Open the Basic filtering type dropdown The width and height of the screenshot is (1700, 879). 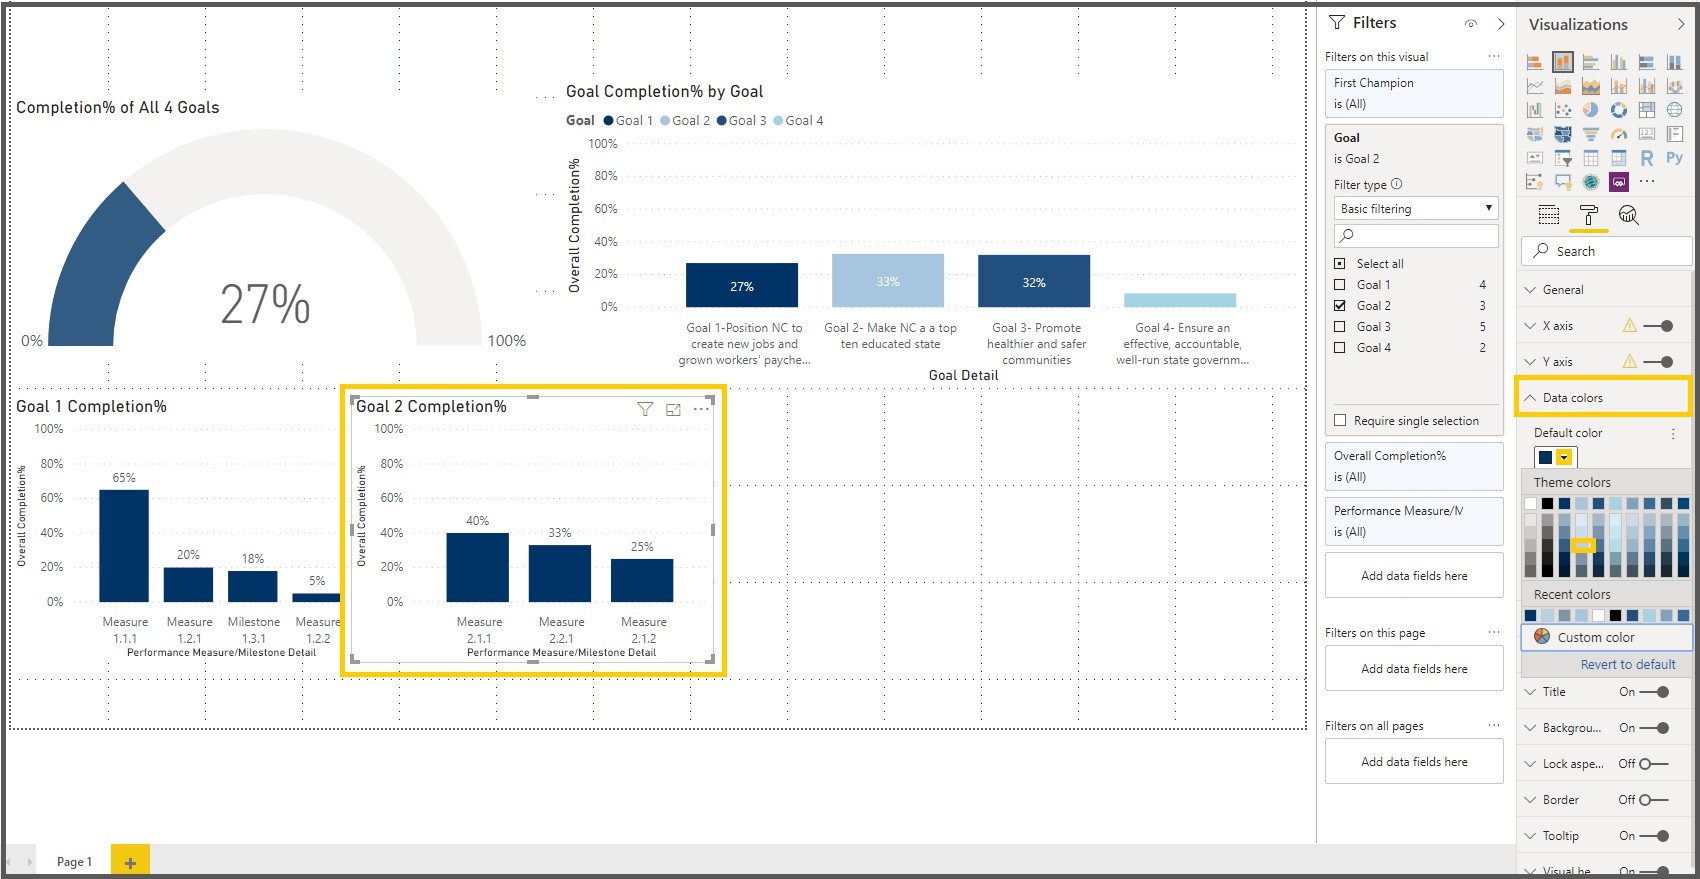[1416, 208]
